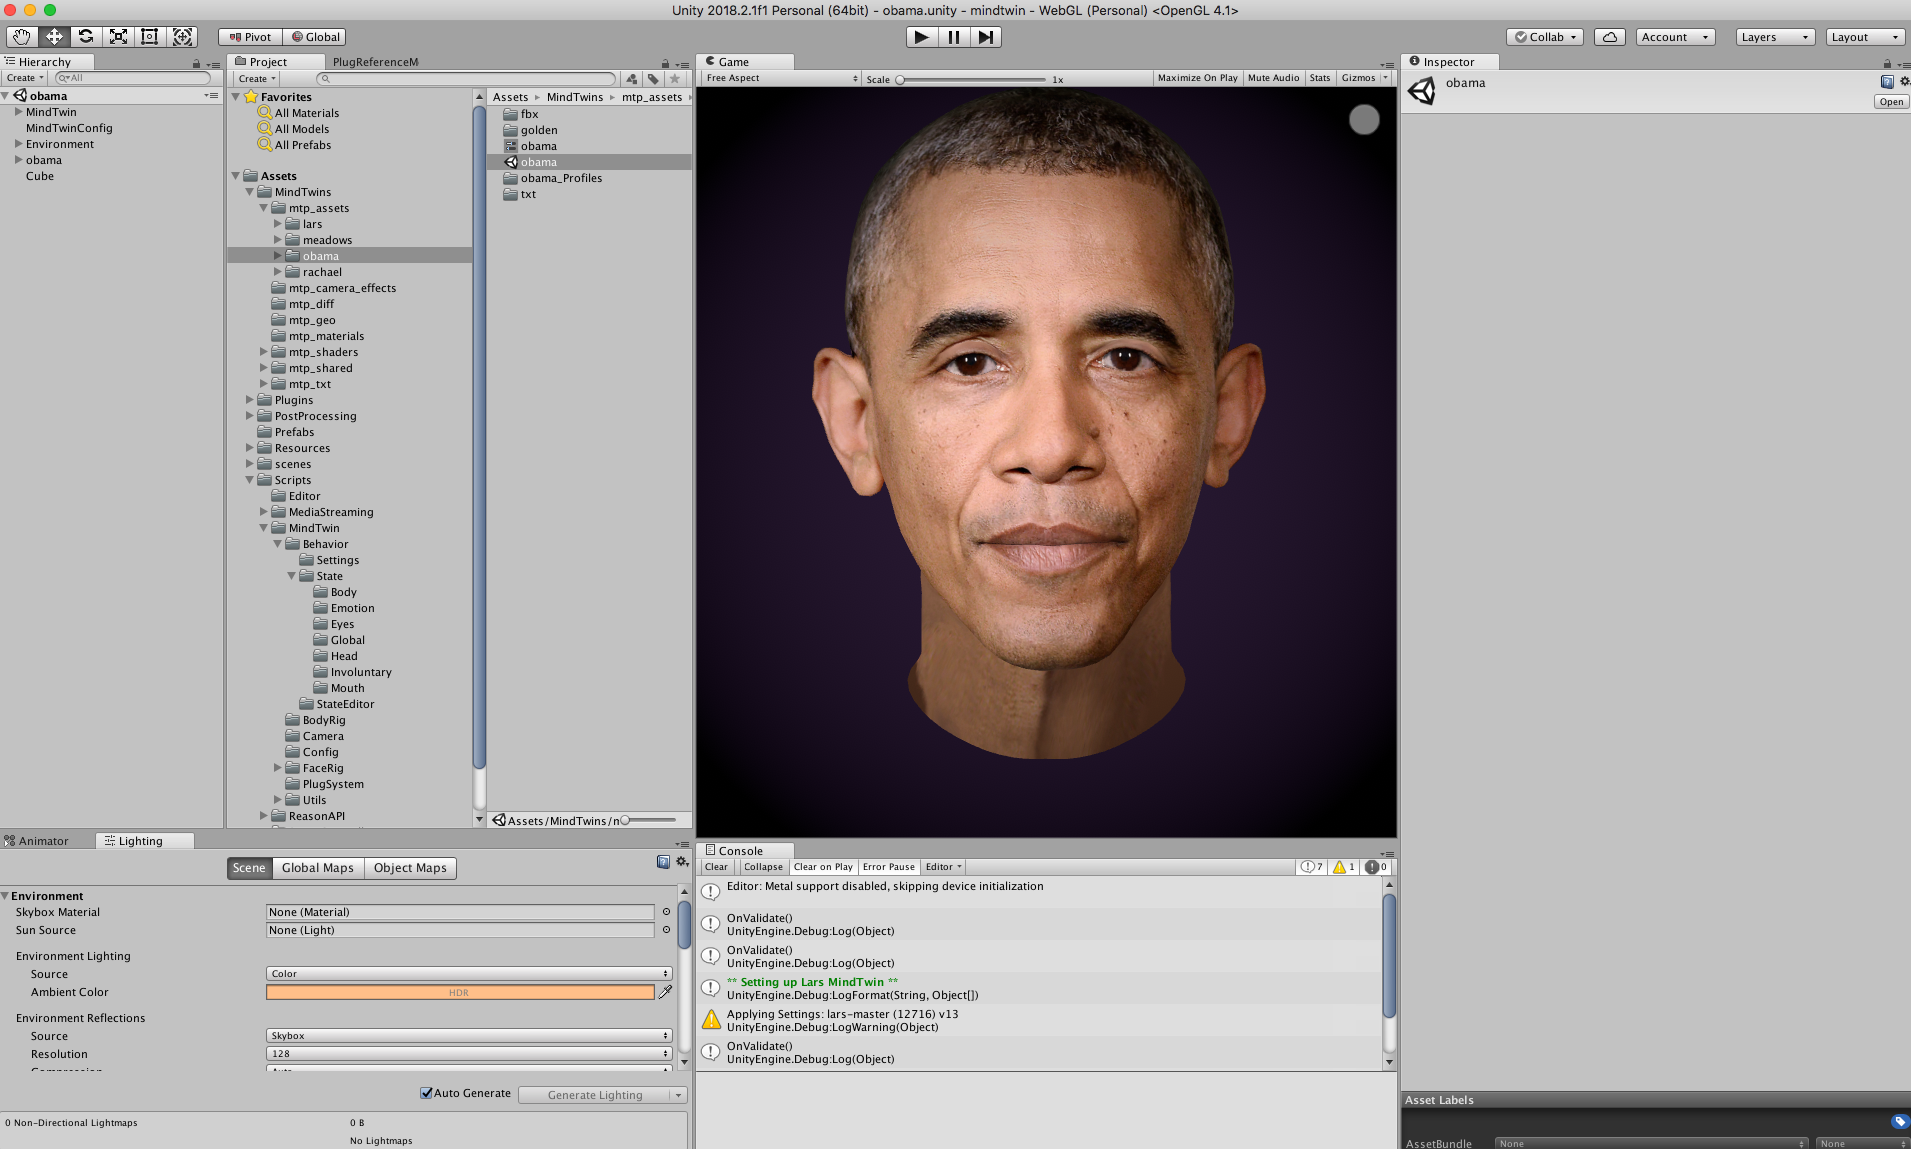Toggle console info messages filter
Viewport: 1911px width, 1149px height.
[x=1311, y=867]
